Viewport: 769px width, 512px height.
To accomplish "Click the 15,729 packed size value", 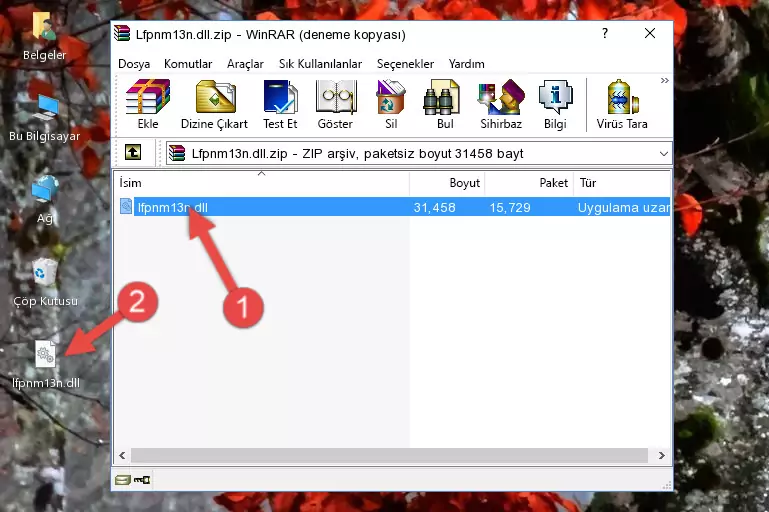I will click(x=510, y=207).
